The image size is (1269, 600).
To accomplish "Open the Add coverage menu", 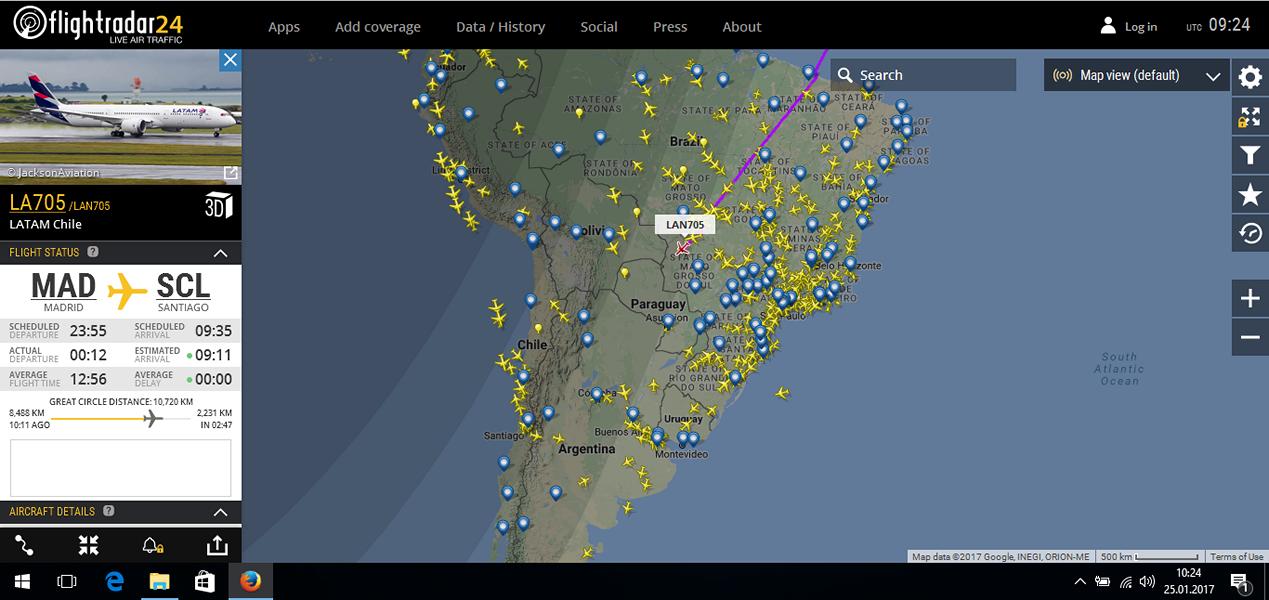I will (x=378, y=27).
